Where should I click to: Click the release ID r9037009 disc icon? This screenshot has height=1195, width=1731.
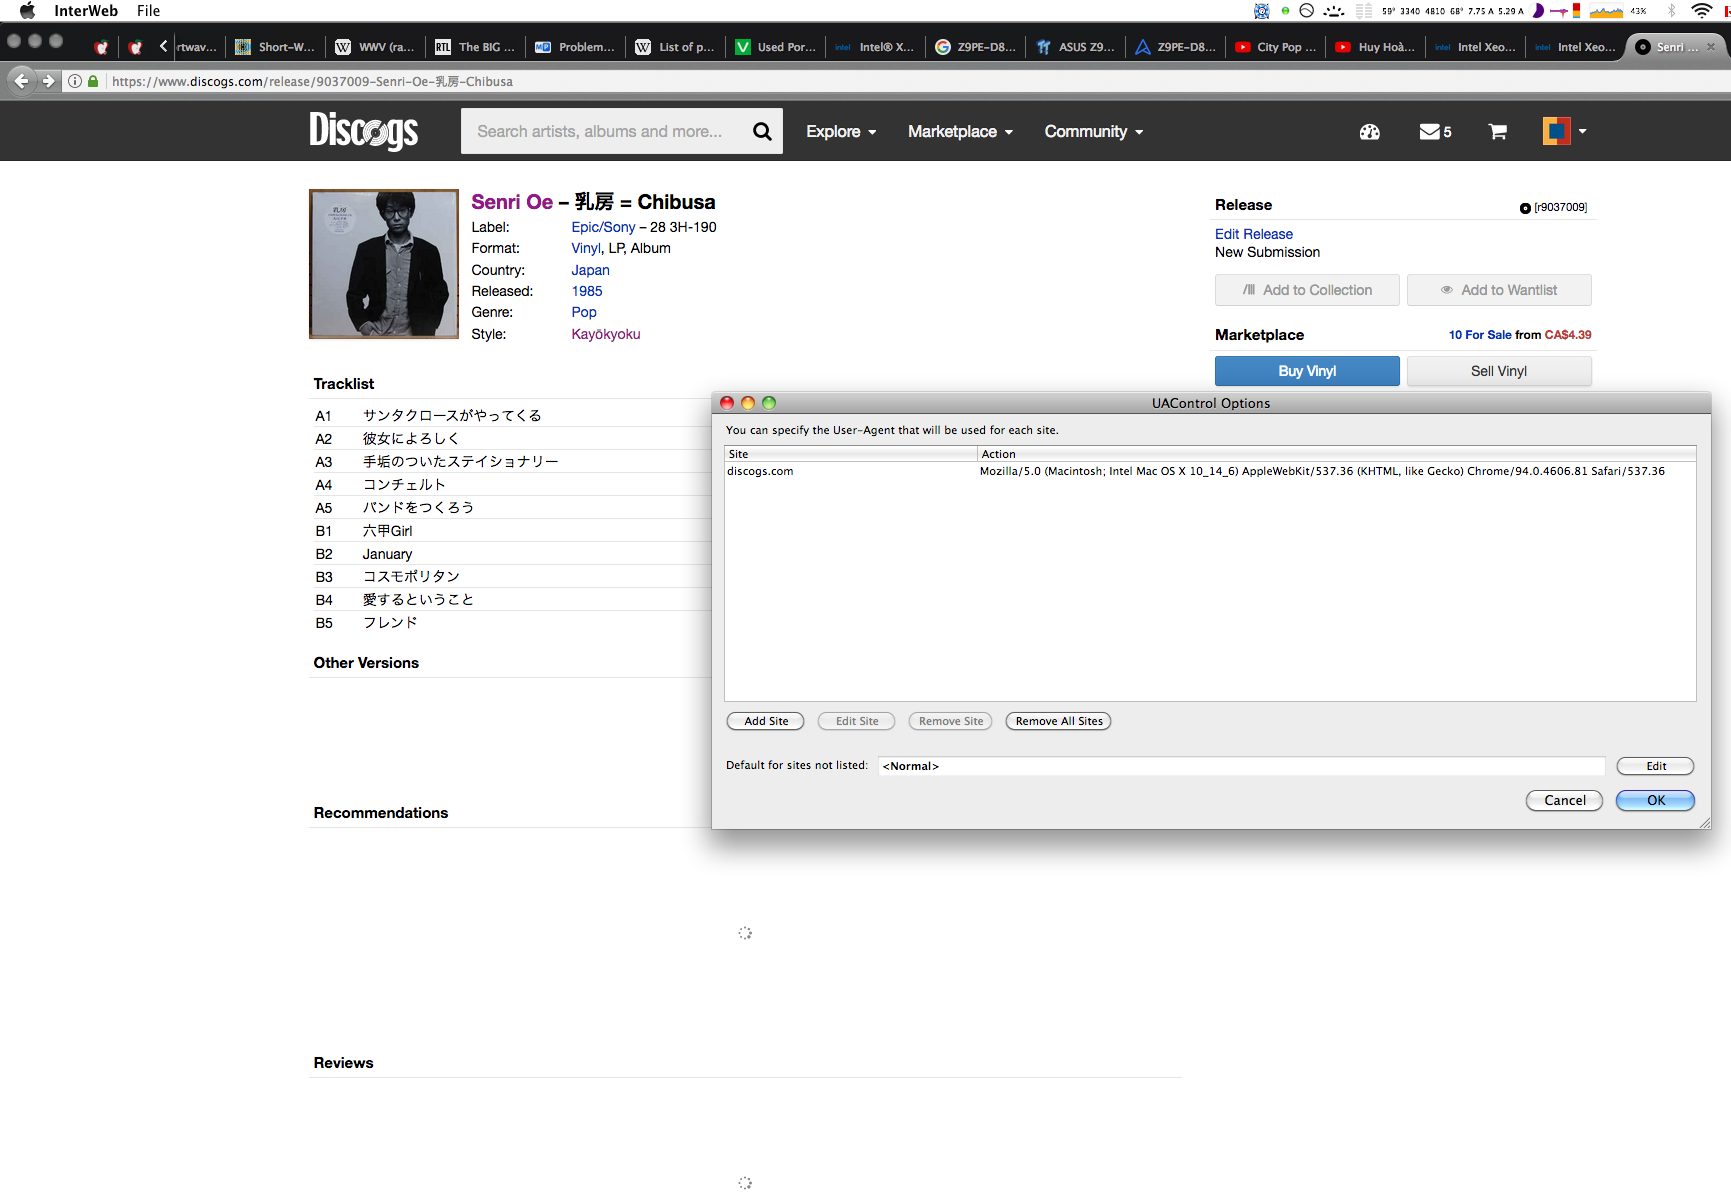[x=1525, y=208]
